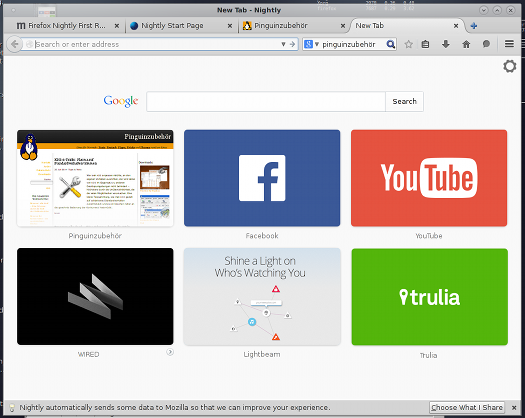Open the WIRED tile
525x418 pixels.
tap(95, 296)
